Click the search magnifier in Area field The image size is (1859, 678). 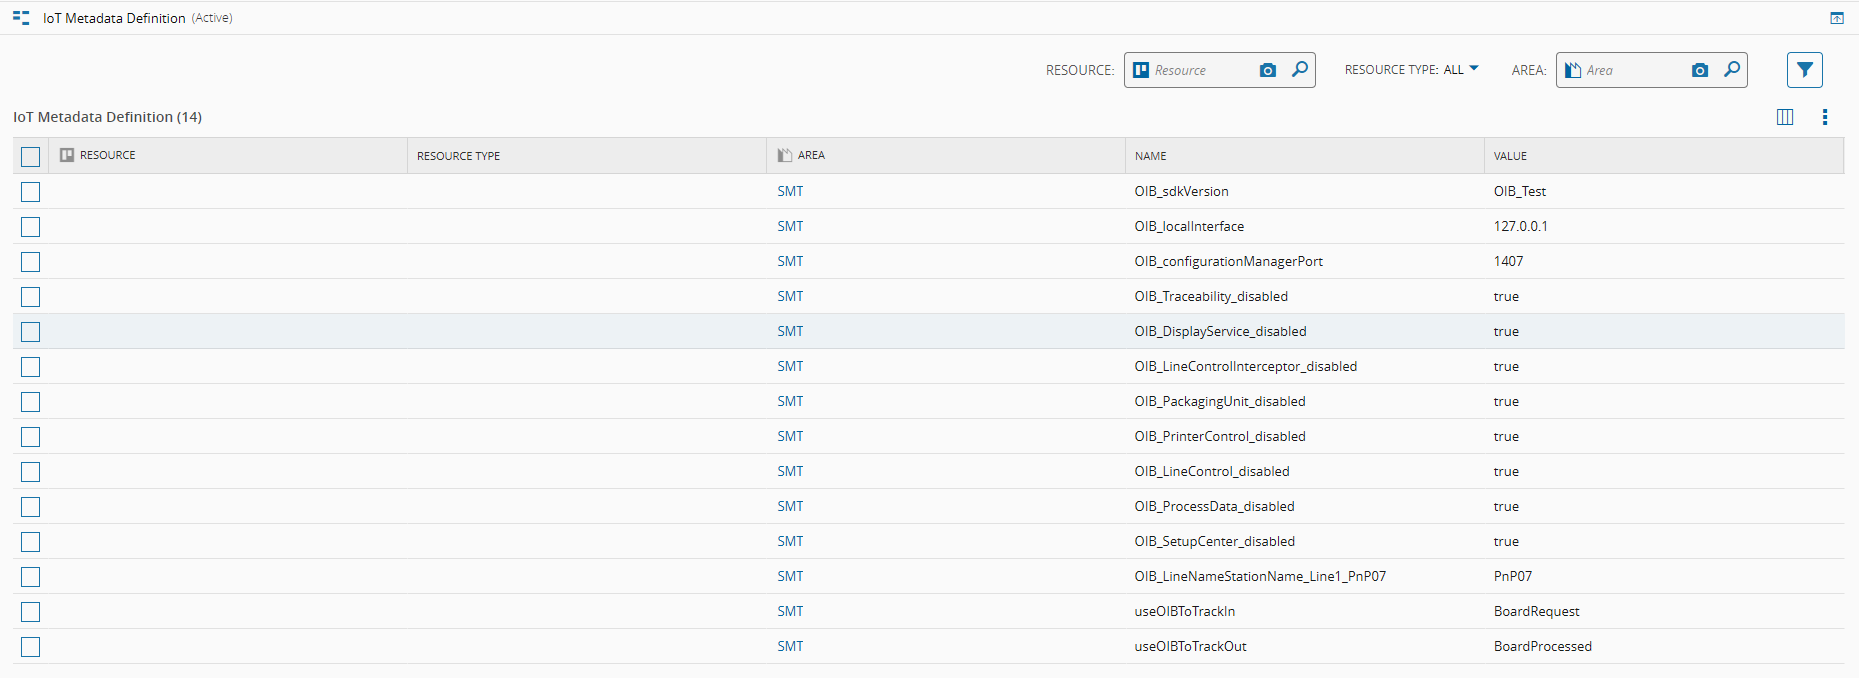[1732, 69]
